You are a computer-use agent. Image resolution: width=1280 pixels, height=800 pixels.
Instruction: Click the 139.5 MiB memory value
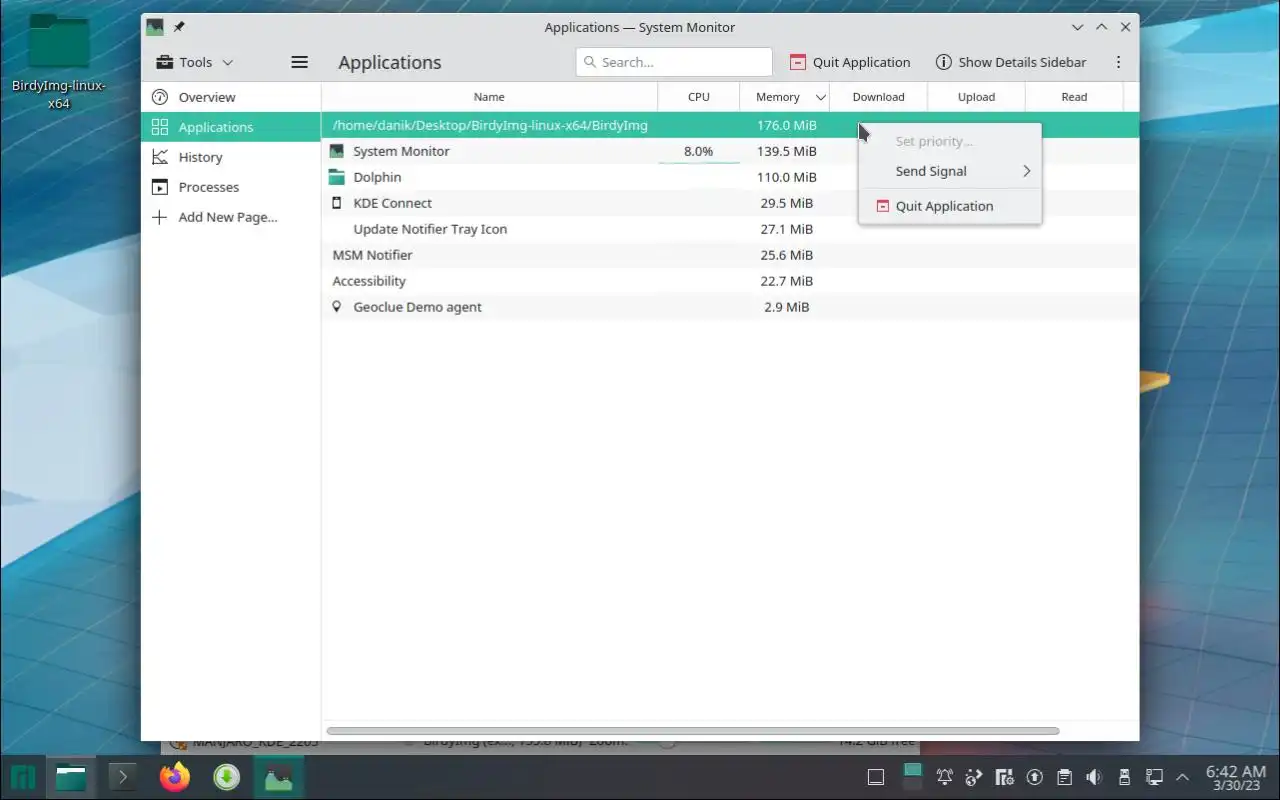click(787, 151)
